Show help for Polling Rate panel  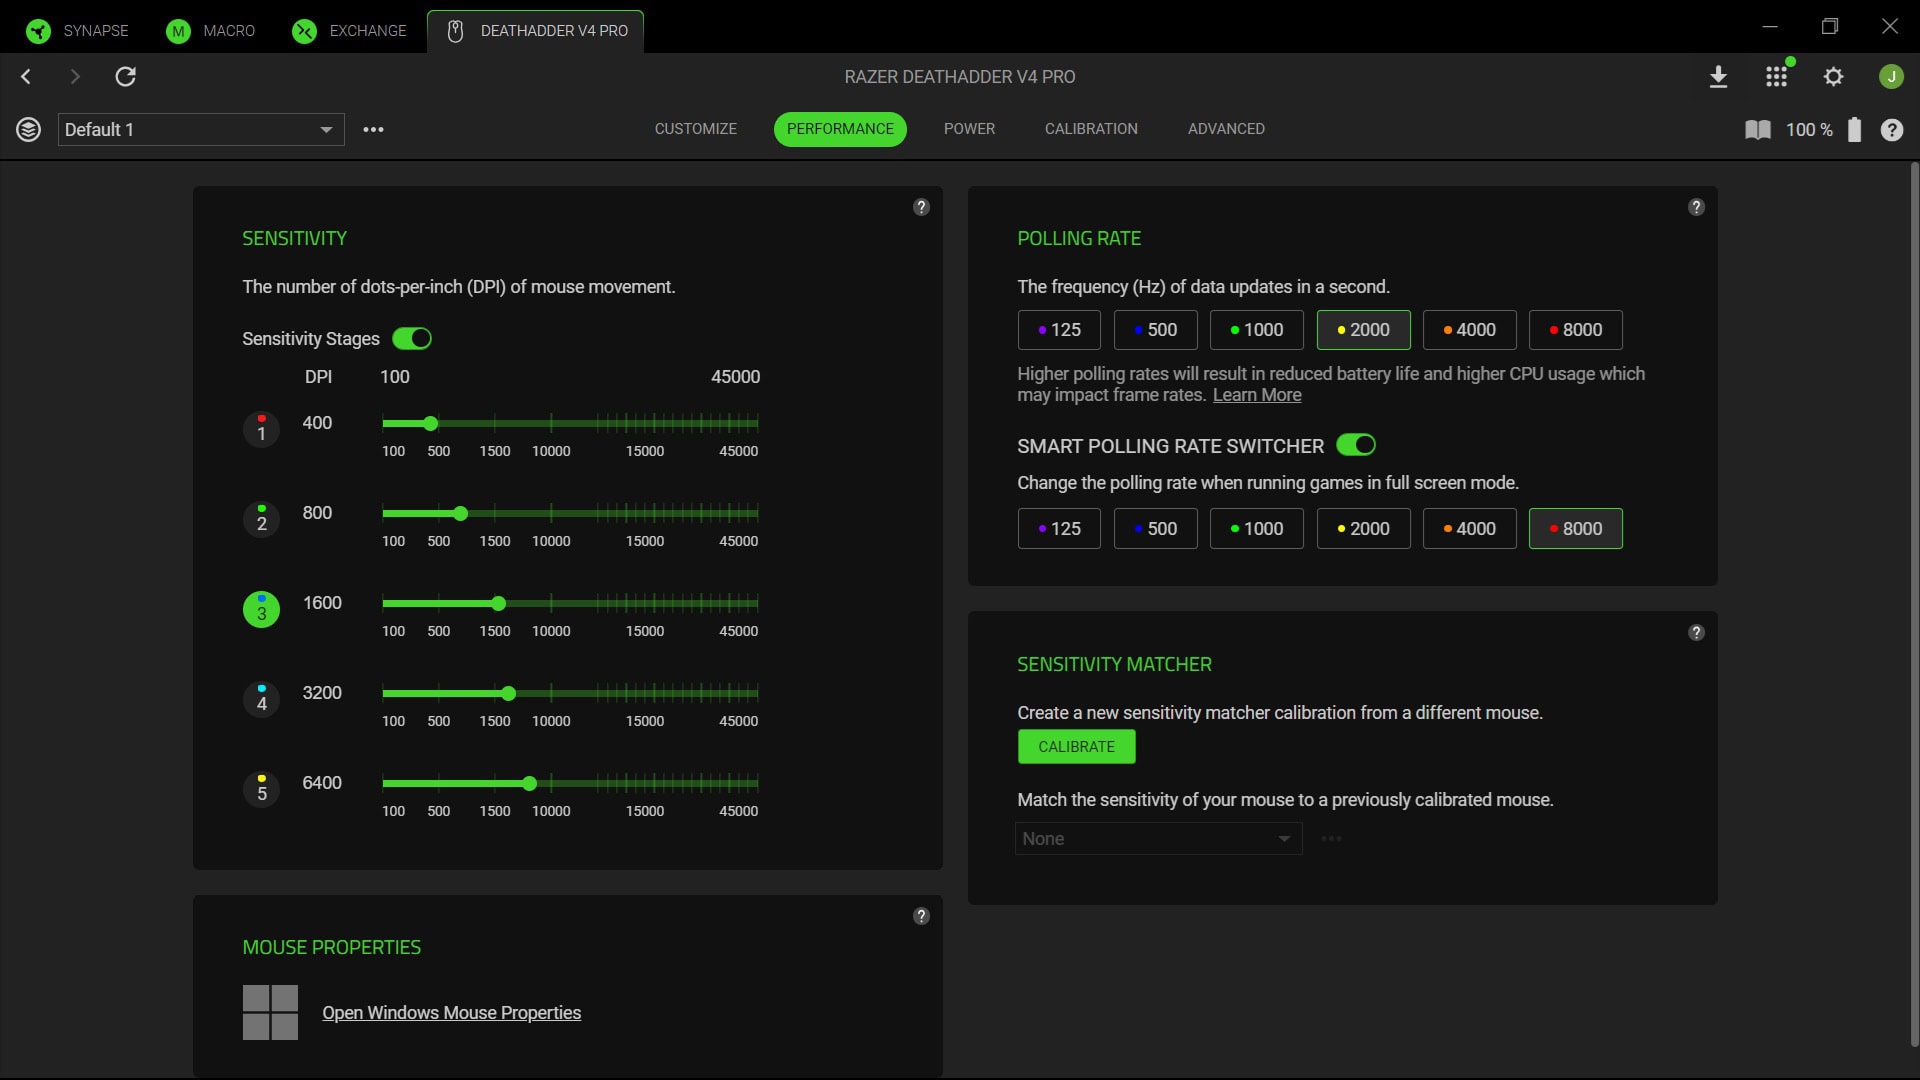coord(1696,207)
